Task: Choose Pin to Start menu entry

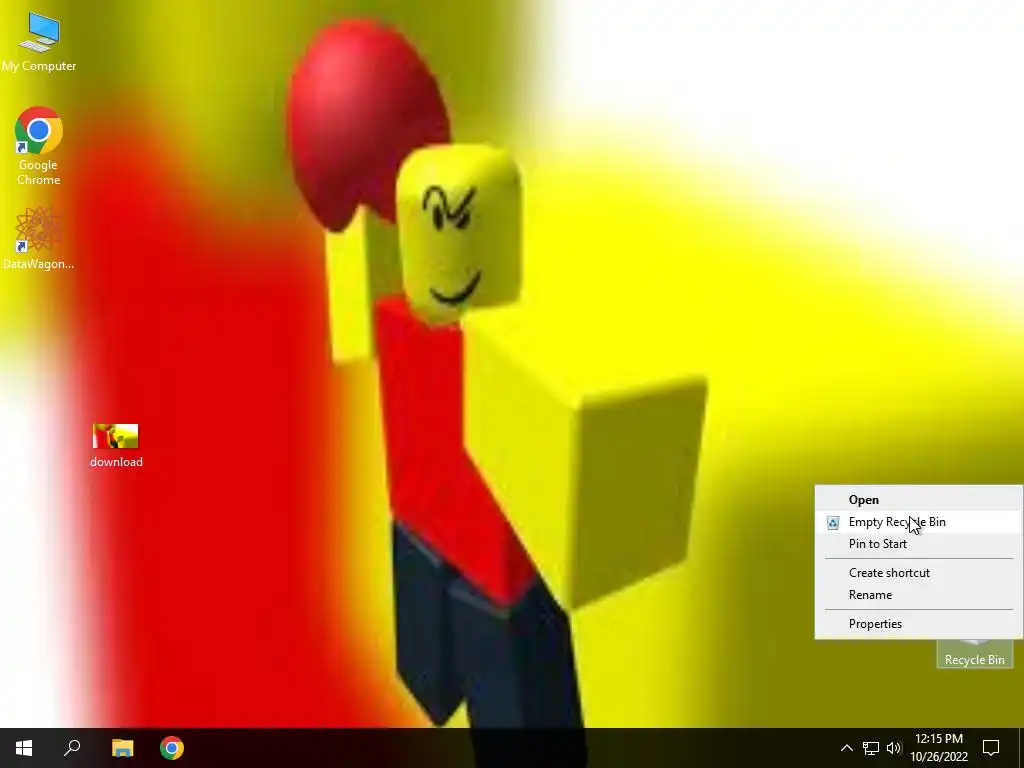Action: pos(918,543)
